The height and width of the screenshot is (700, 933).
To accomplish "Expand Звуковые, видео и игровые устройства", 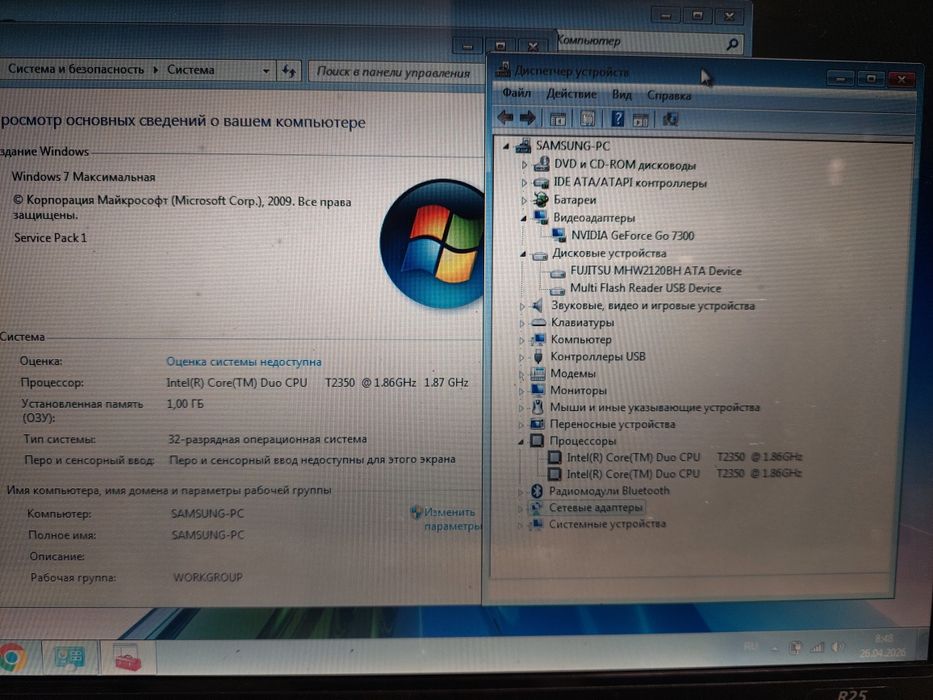I will (522, 307).
